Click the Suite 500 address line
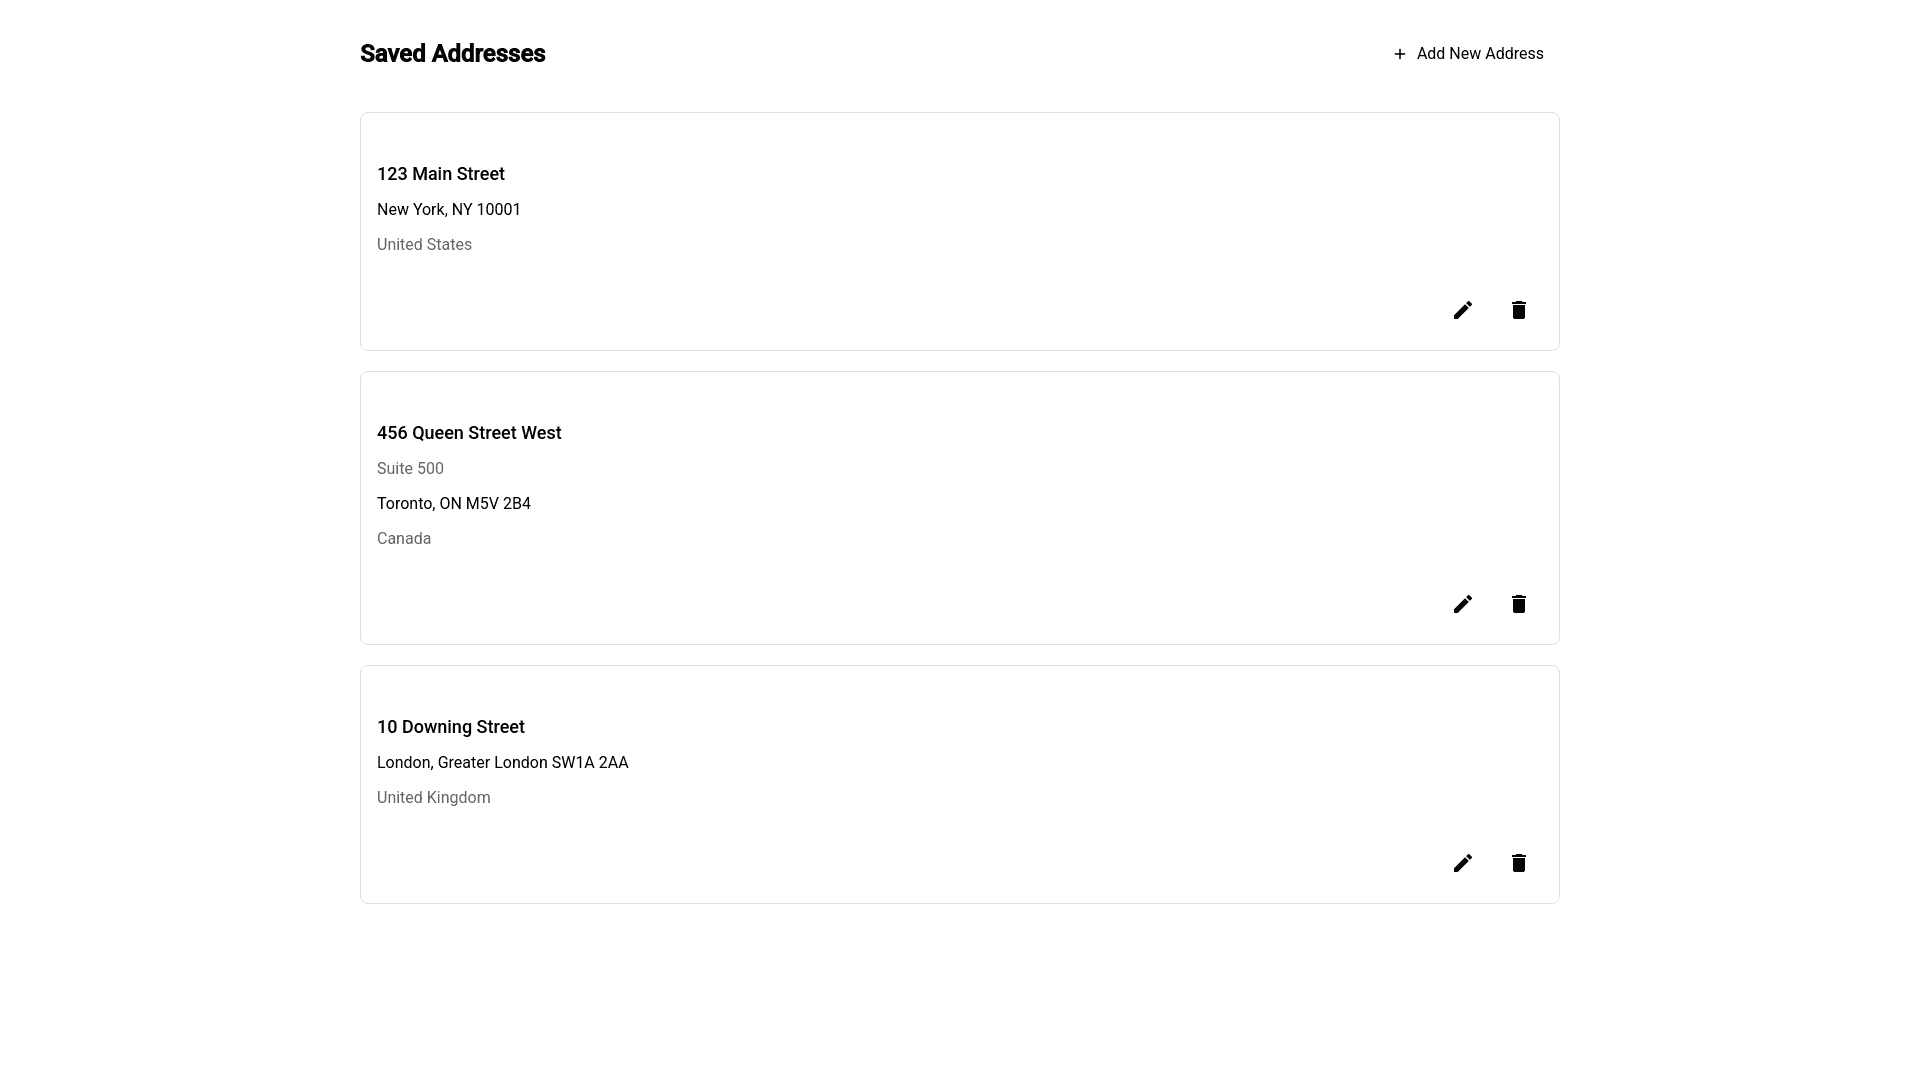 (410, 469)
